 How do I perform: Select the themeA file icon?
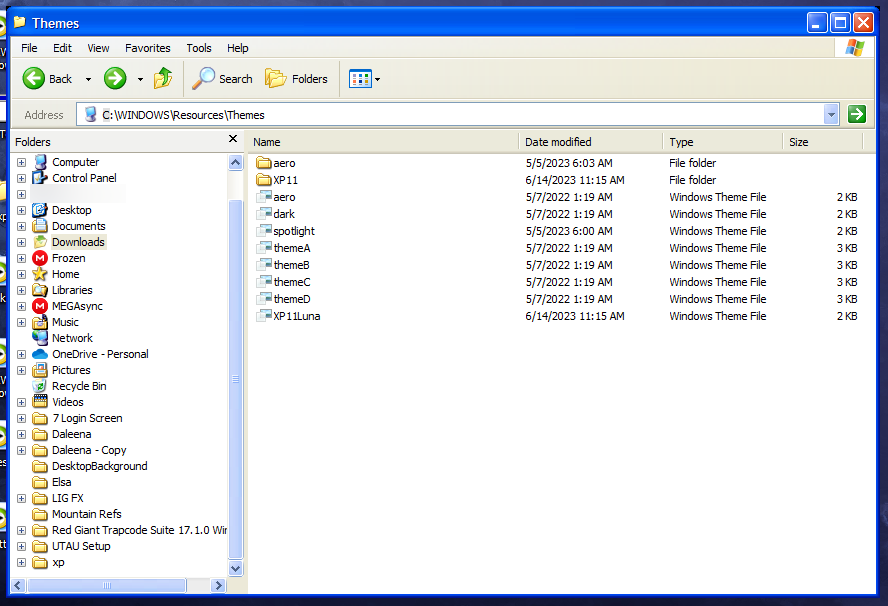pyautogui.click(x=263, y=248)
